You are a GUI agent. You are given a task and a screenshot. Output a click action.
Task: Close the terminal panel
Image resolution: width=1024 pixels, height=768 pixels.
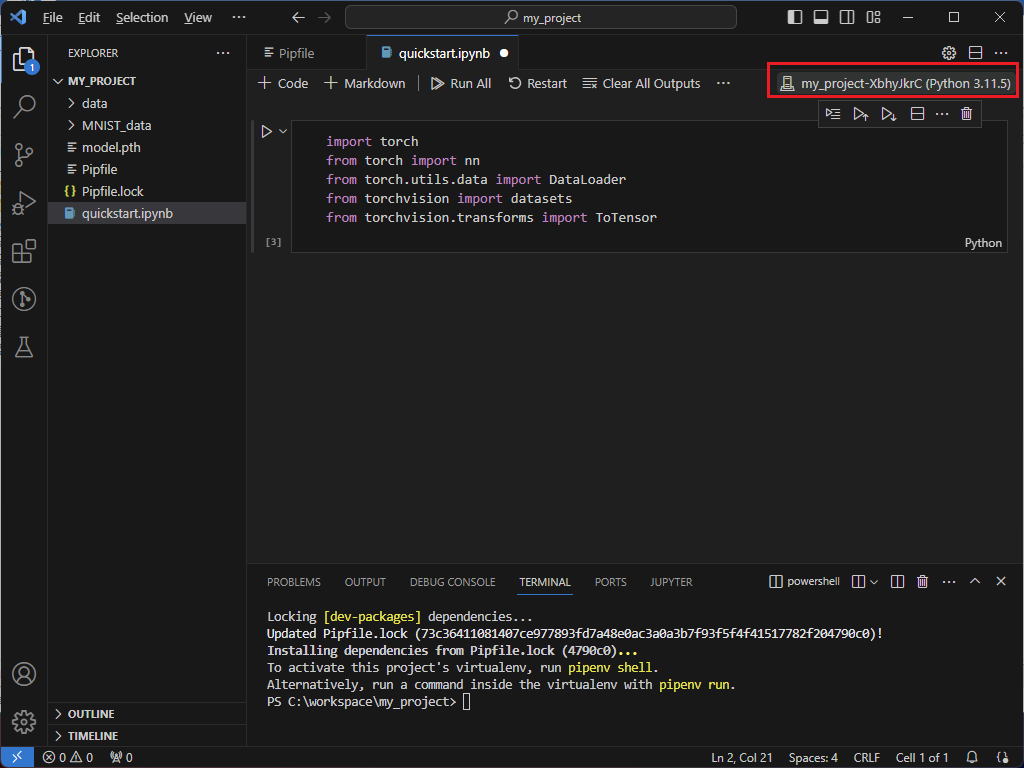pyautogui.click(x=1000, y=581)
